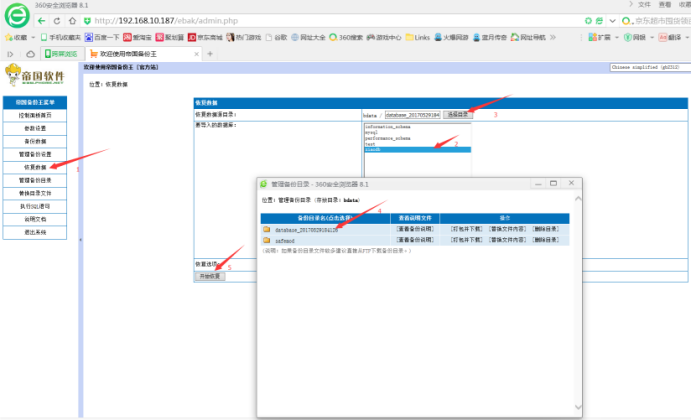Image resolution: width=692 pixels, height=420 pixels.
Task: Expand the address bar history dropdown arrow
Action: [x=612, y=21]
